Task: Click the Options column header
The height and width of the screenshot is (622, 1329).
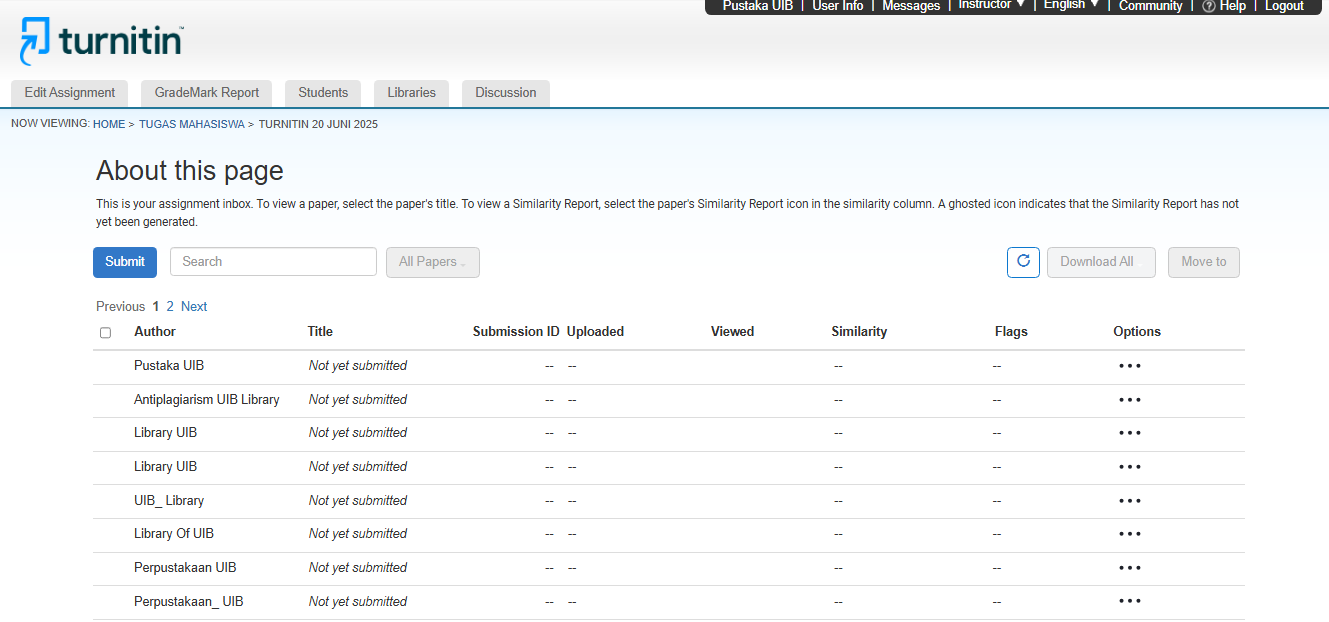Action: click(1137, 332)
